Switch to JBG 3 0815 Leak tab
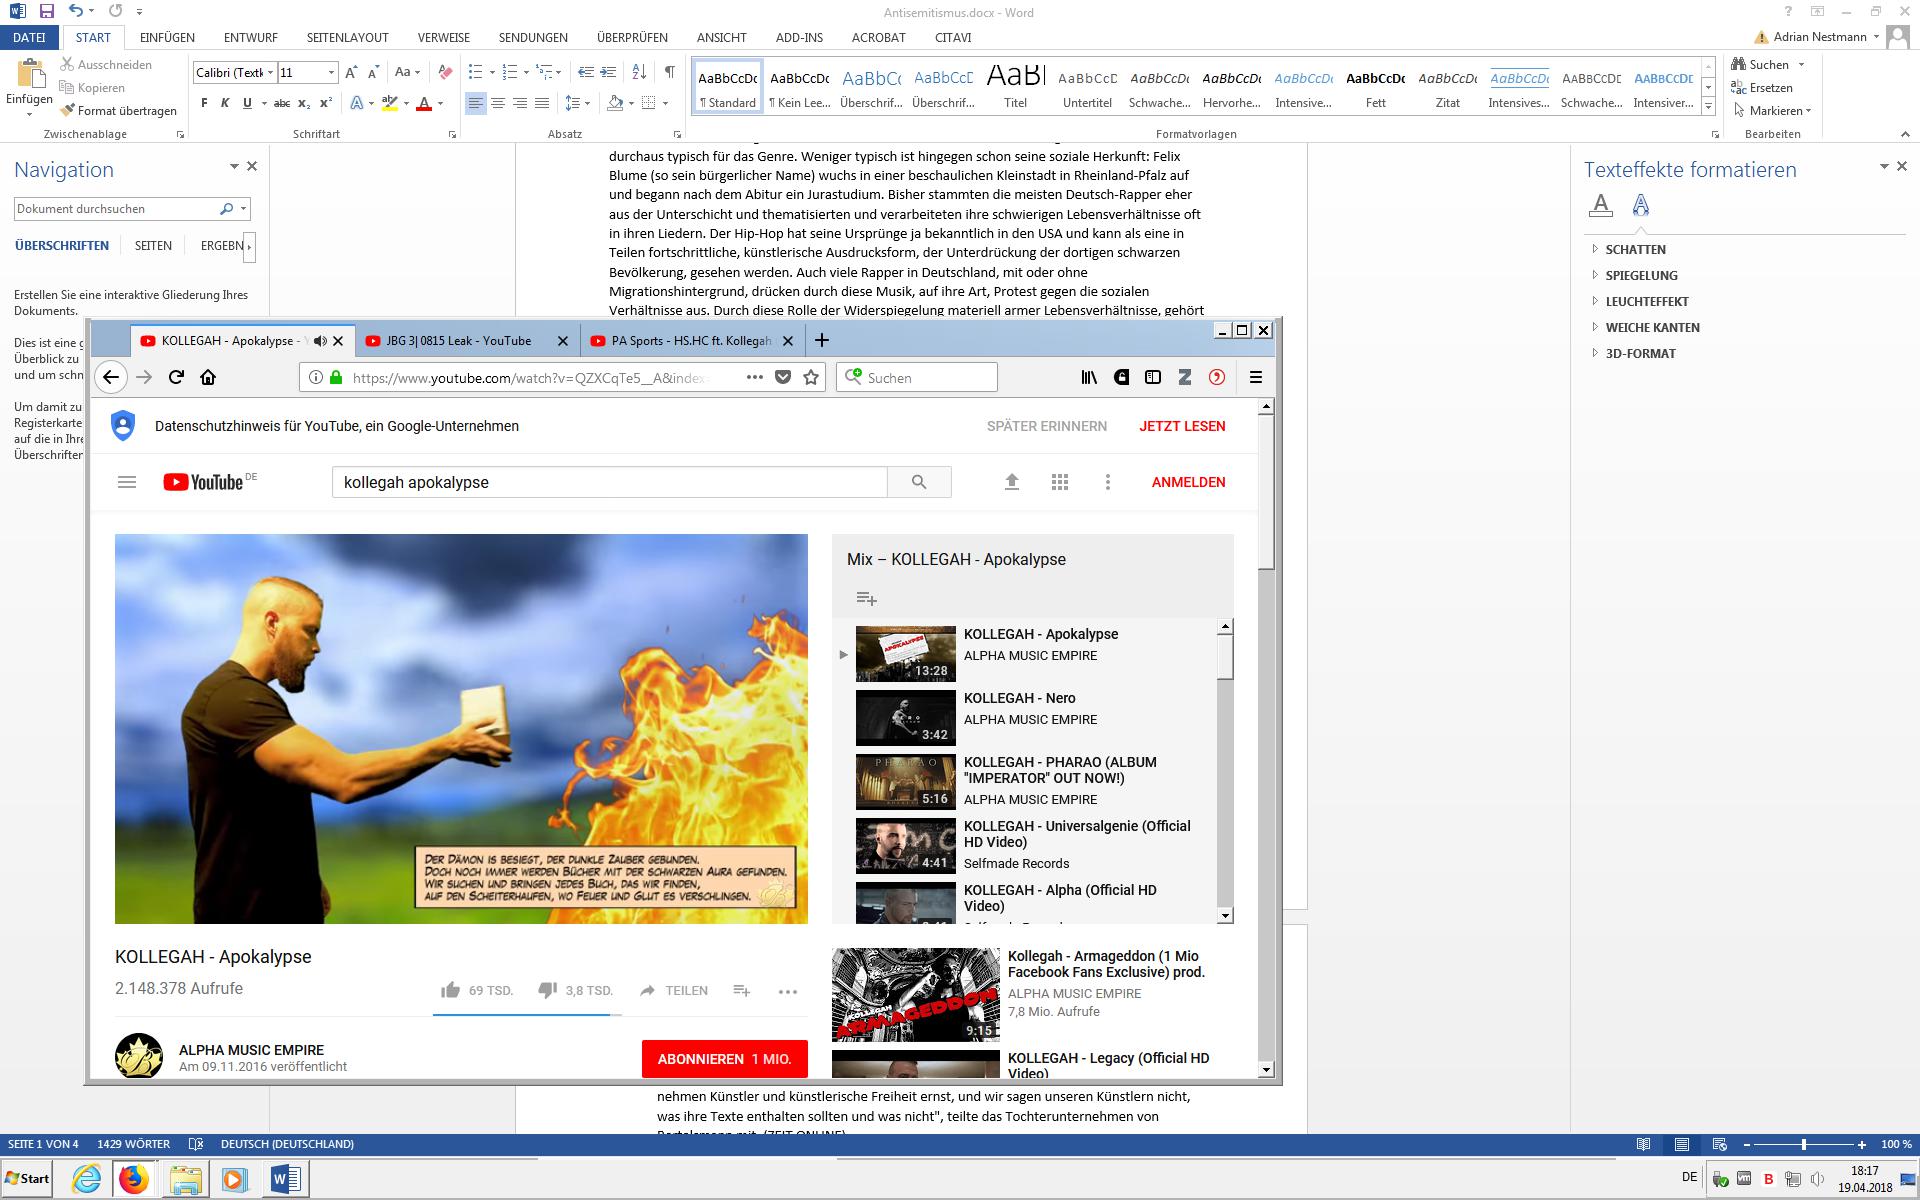 [458, 341]
